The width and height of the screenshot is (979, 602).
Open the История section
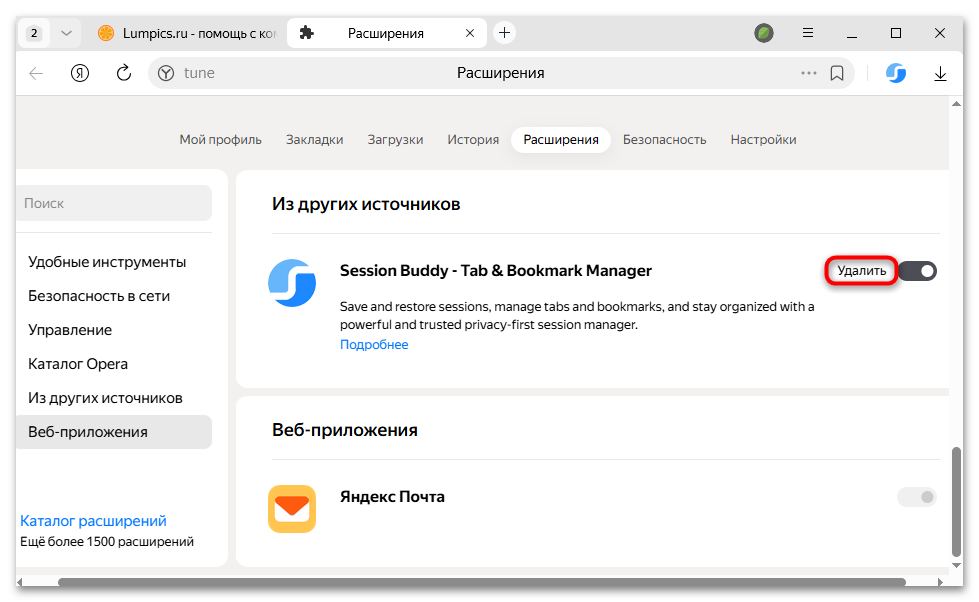click(473, 140)
